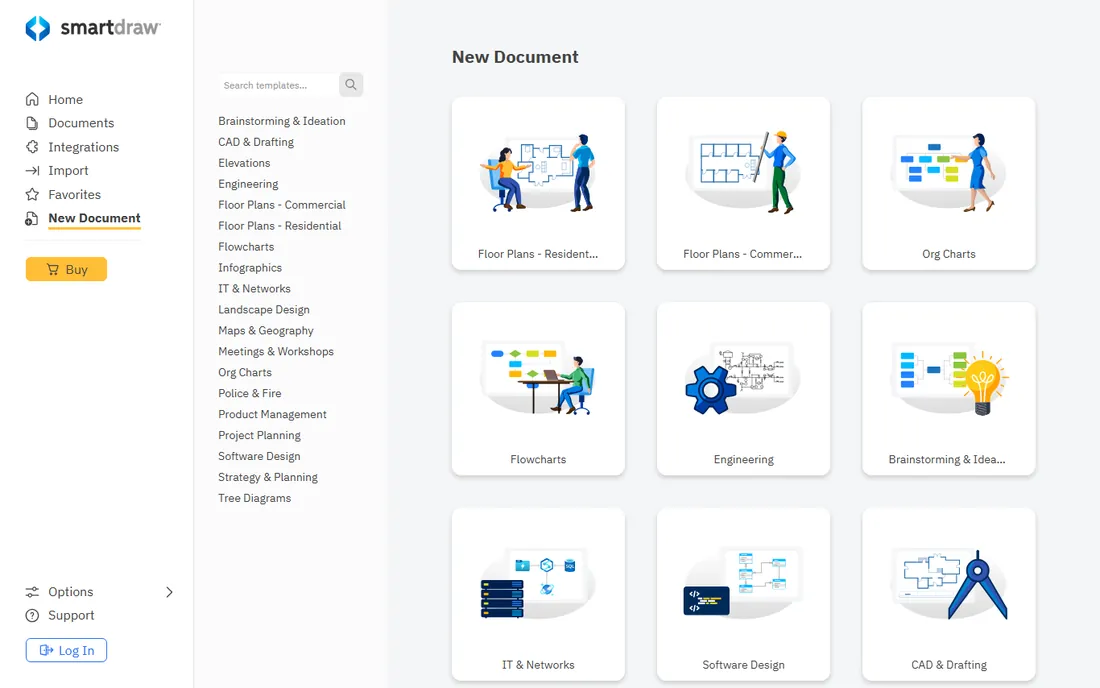Open the Options menu label
This screenshot has height=688, width=1100.
tap(70, 592)
